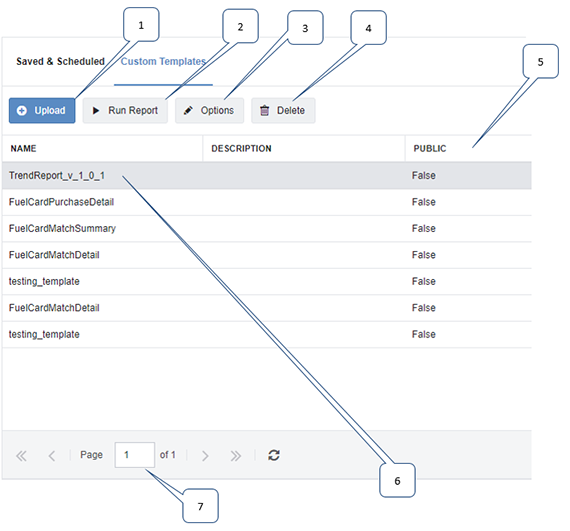The width and height of the screenshot is (570, 531).
Task: Click the Upload button
Action: click(42, 110)
